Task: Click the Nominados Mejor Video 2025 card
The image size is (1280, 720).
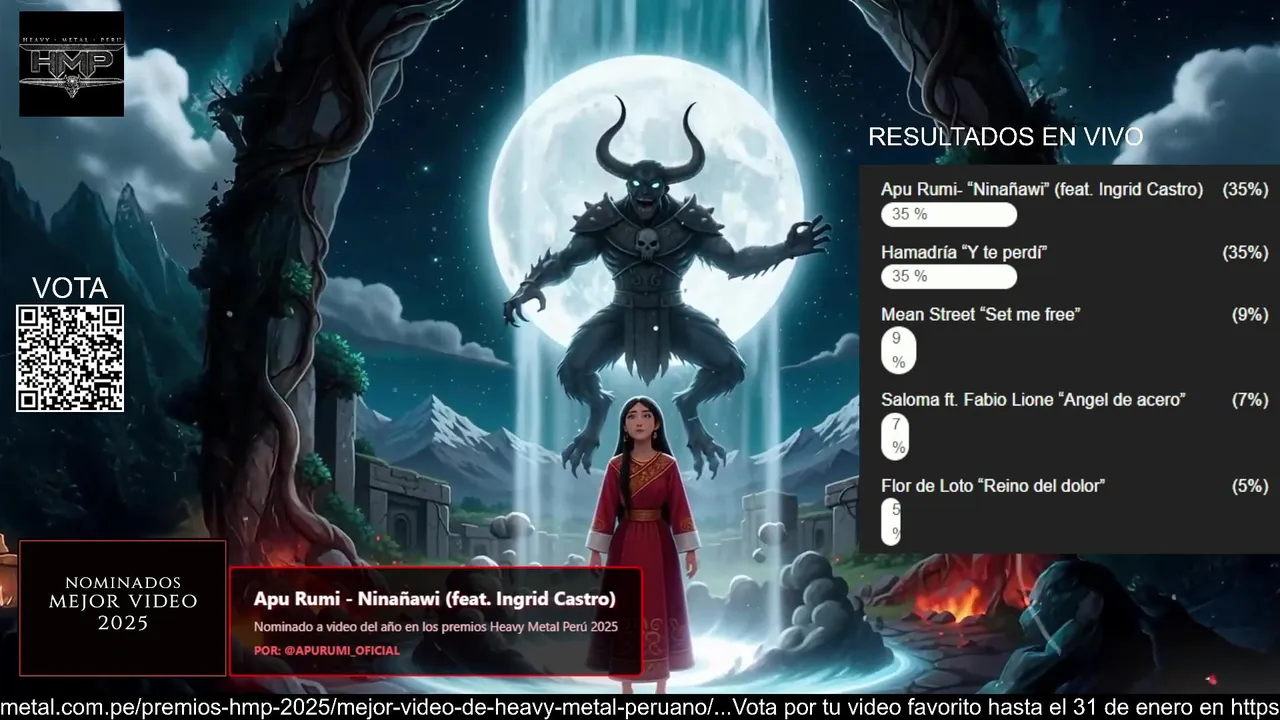Action: coord(123,608)
